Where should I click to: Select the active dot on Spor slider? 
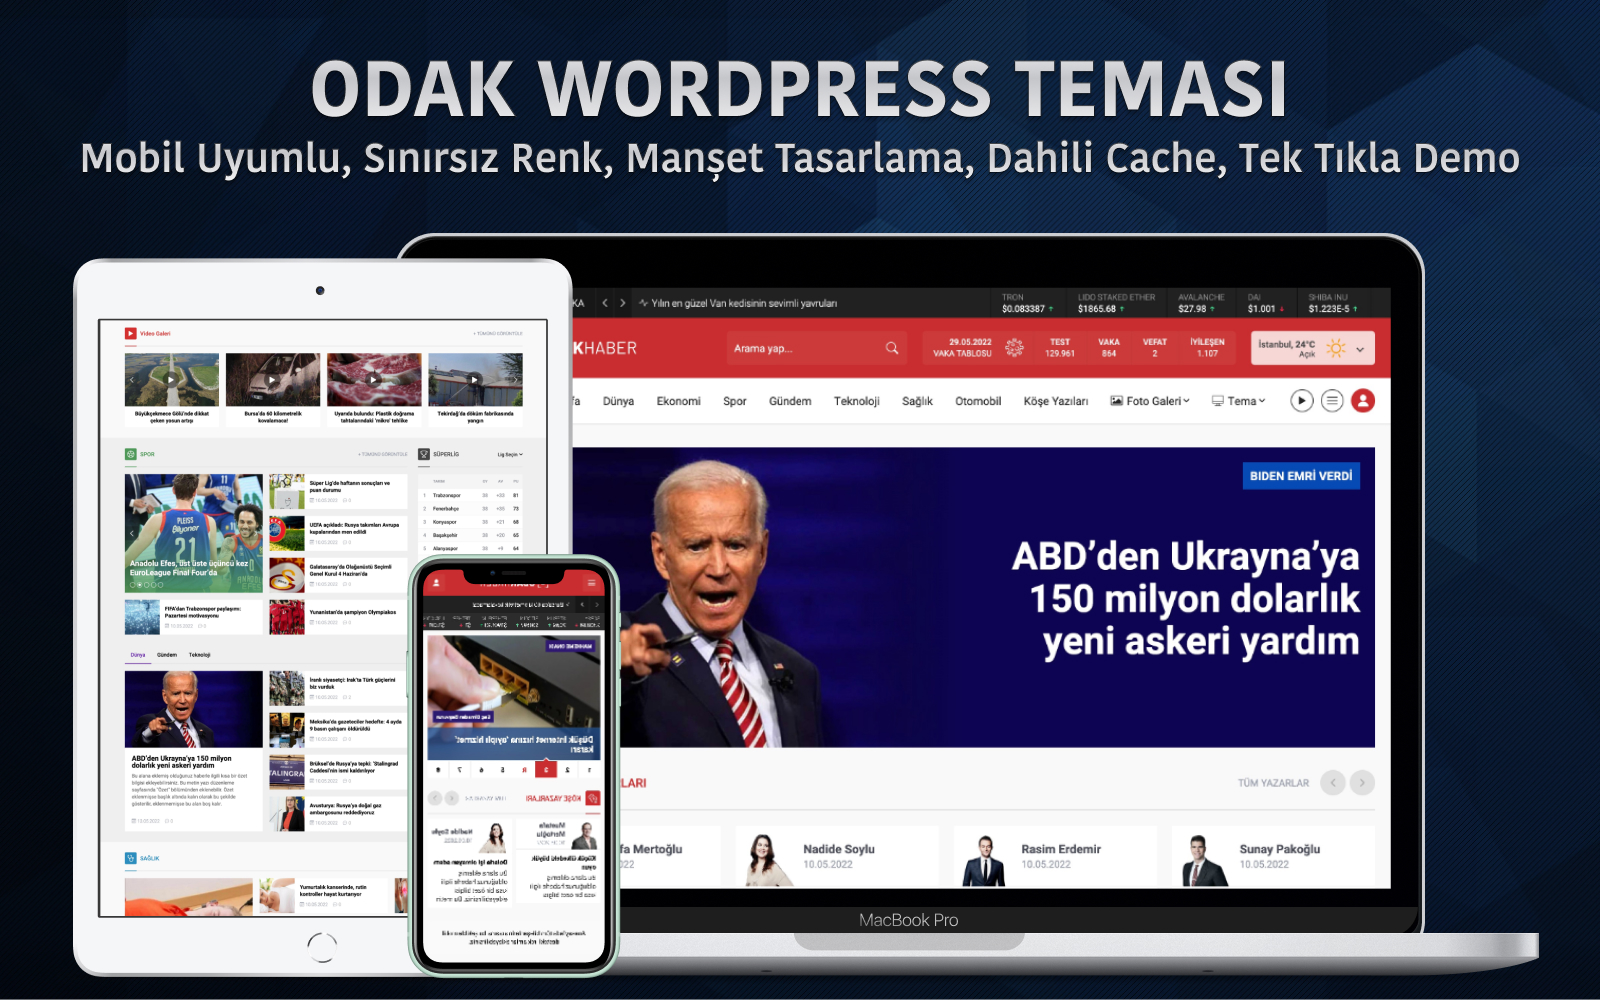point(139,585)
